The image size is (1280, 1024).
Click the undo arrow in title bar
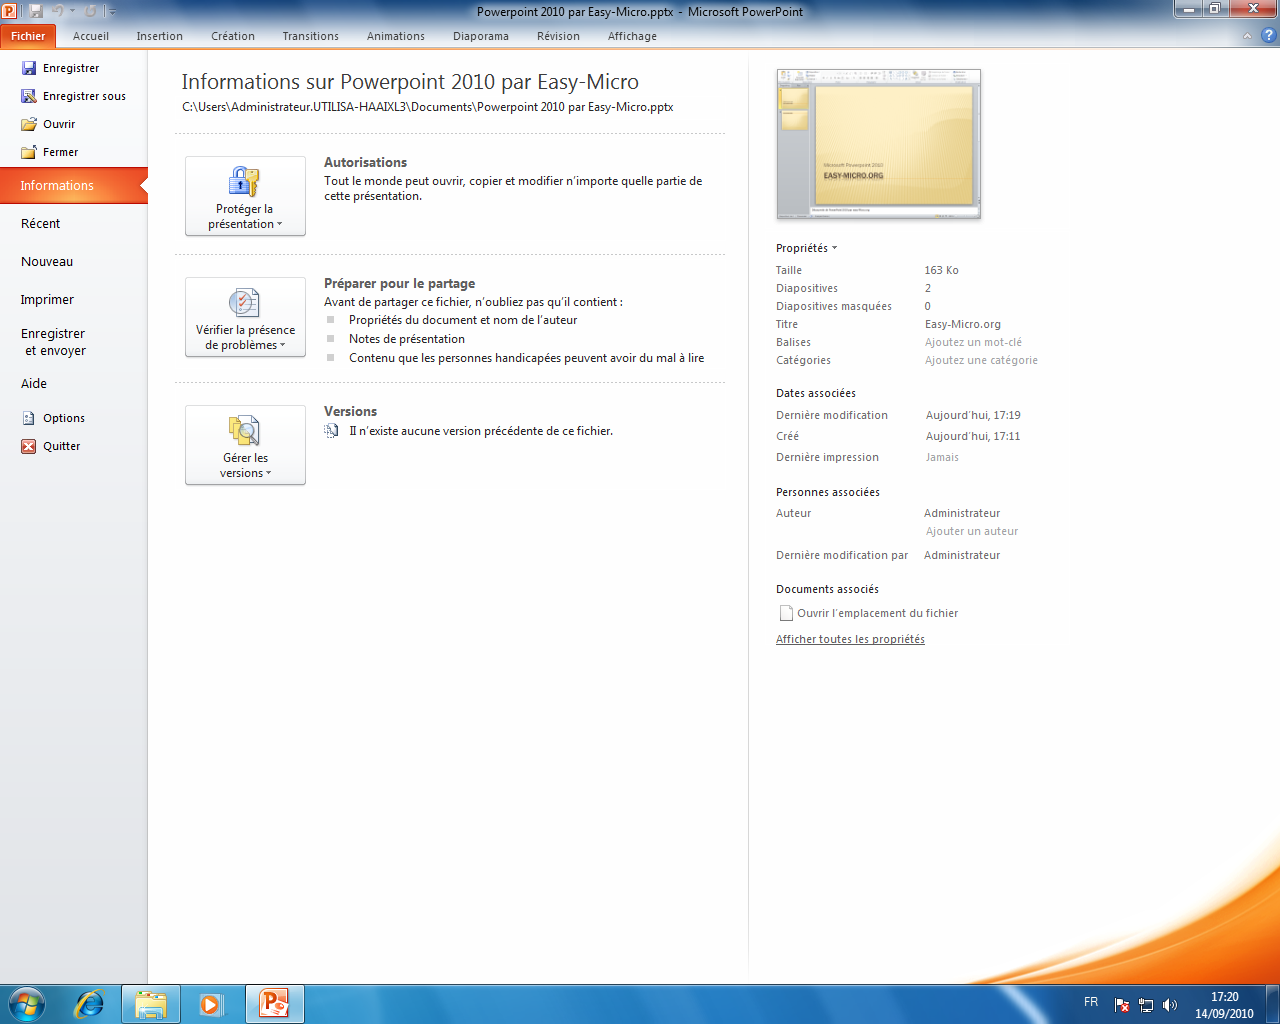pos(57,11)
